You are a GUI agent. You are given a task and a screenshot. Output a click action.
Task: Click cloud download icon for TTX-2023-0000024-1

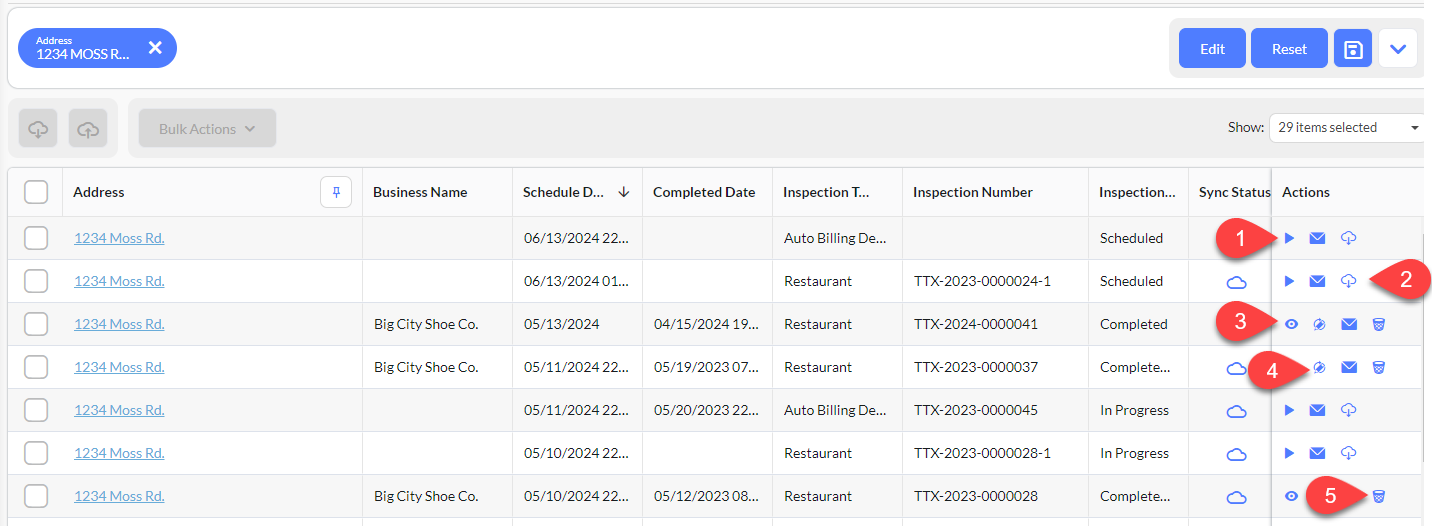[x=1348, y=281]
